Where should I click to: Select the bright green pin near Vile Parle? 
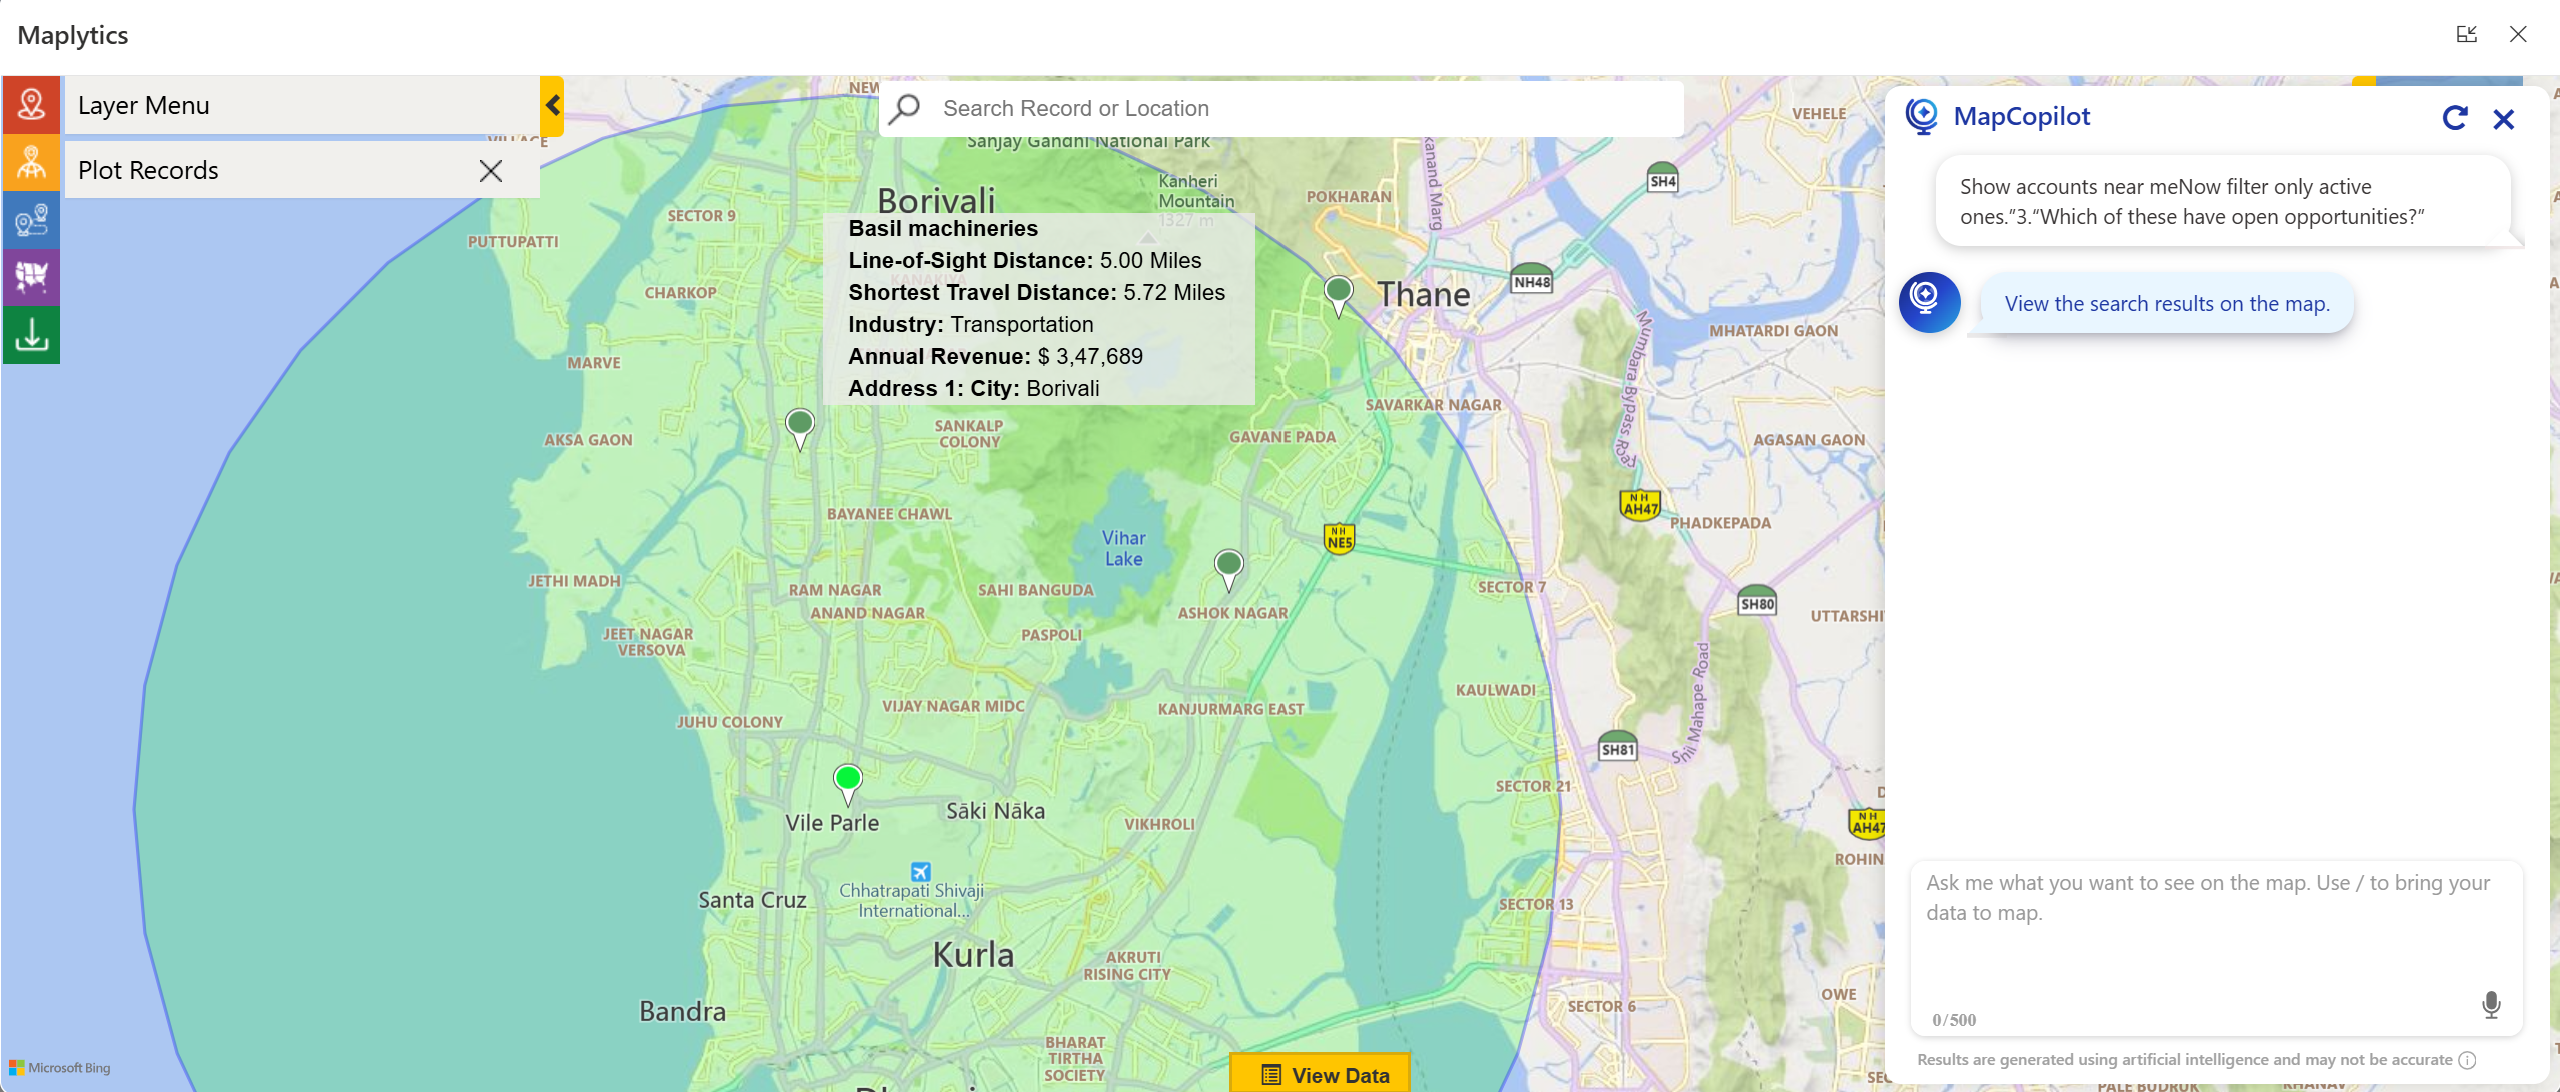pos(848,781)
